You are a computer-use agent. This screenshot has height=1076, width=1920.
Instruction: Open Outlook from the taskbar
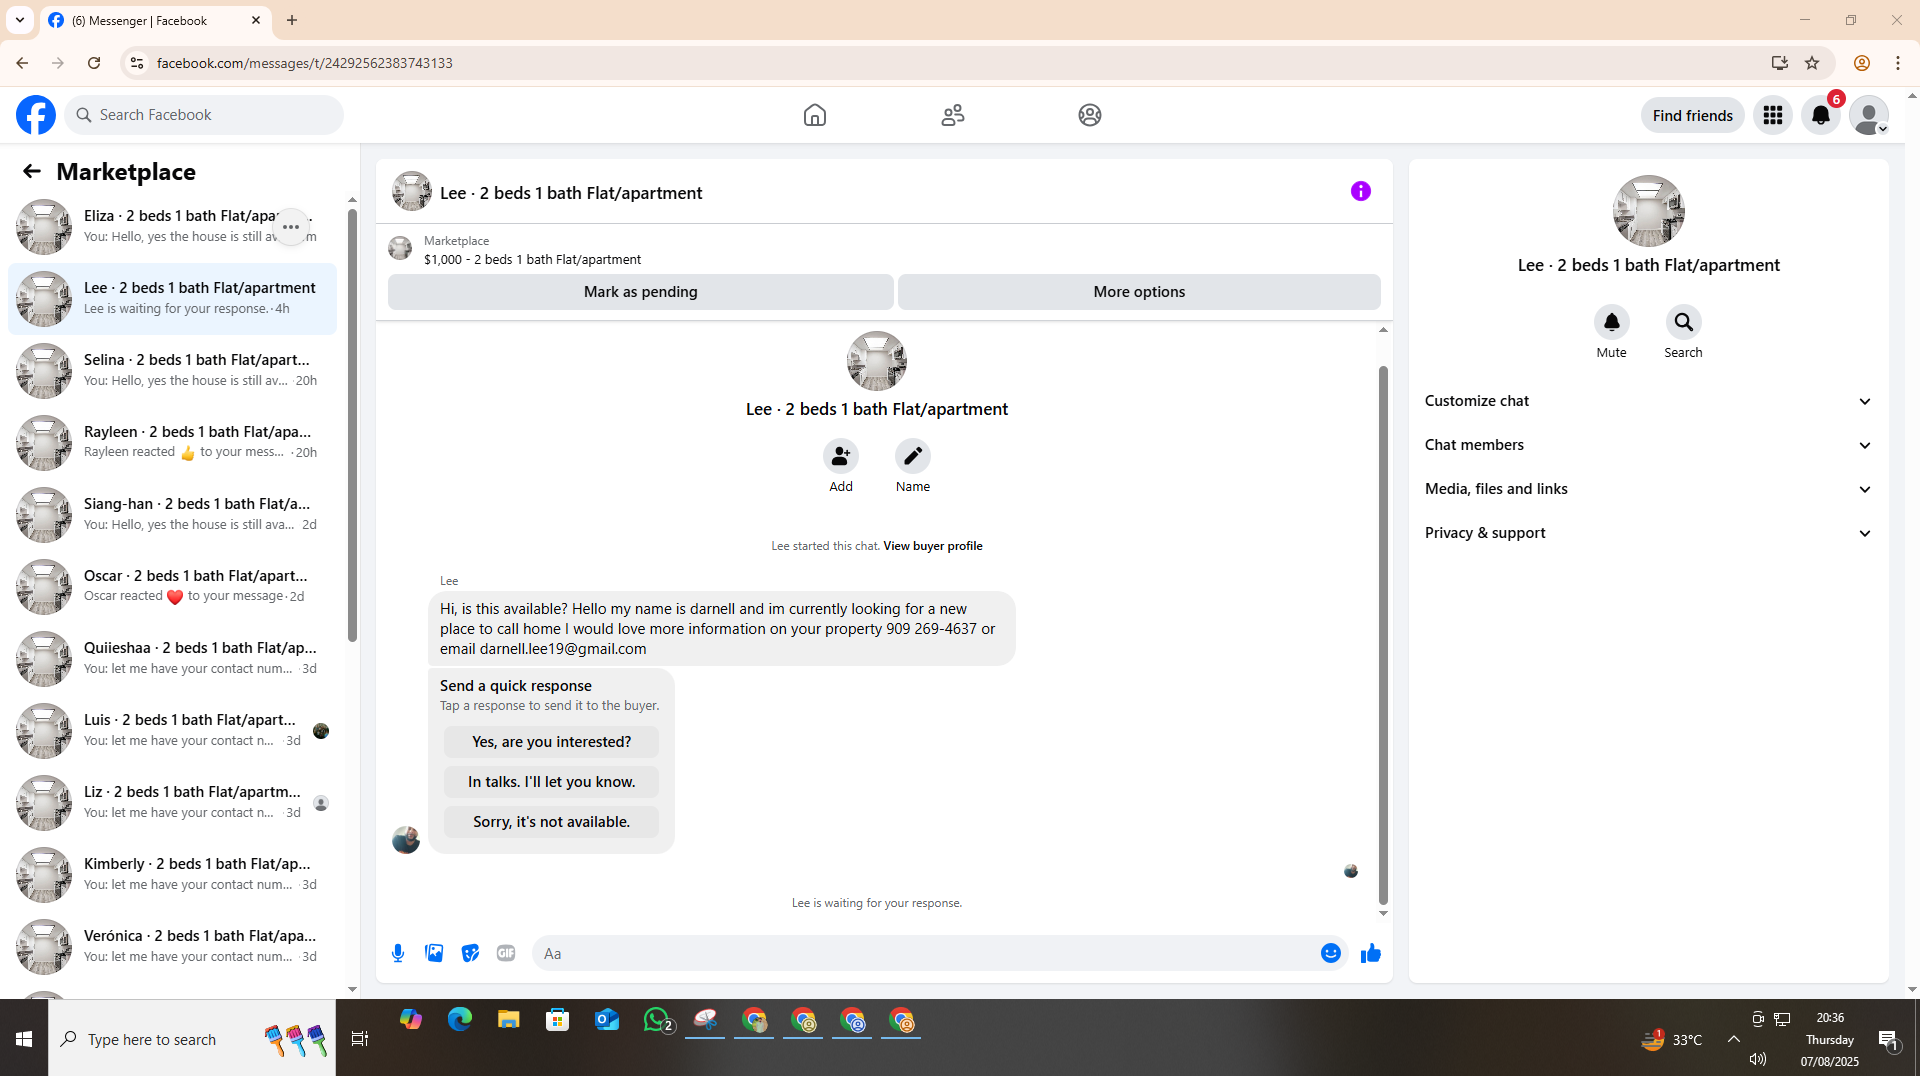607,1020
